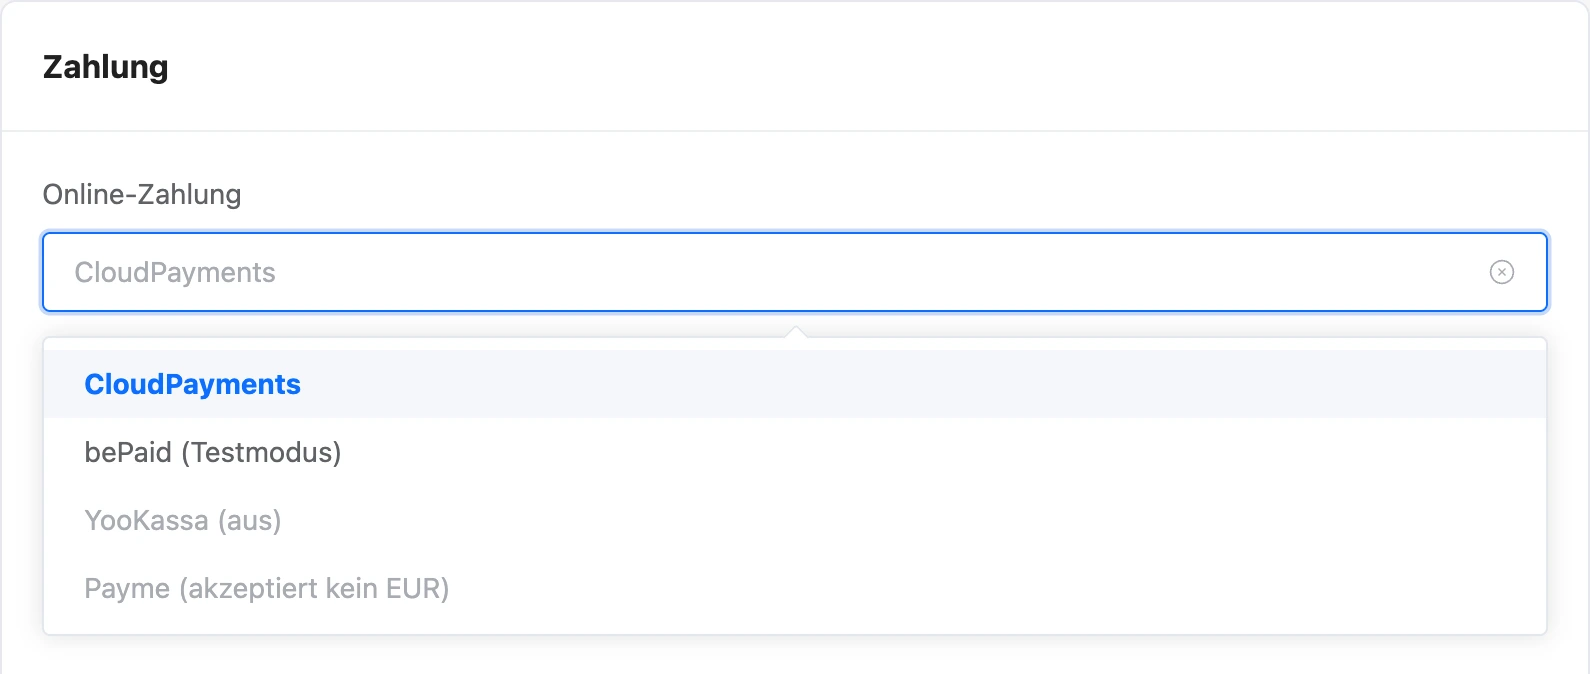Remove the chosen payment provider via the clear icon
This screenshot has height=674, width=1590.
(x=1501, y=272)
